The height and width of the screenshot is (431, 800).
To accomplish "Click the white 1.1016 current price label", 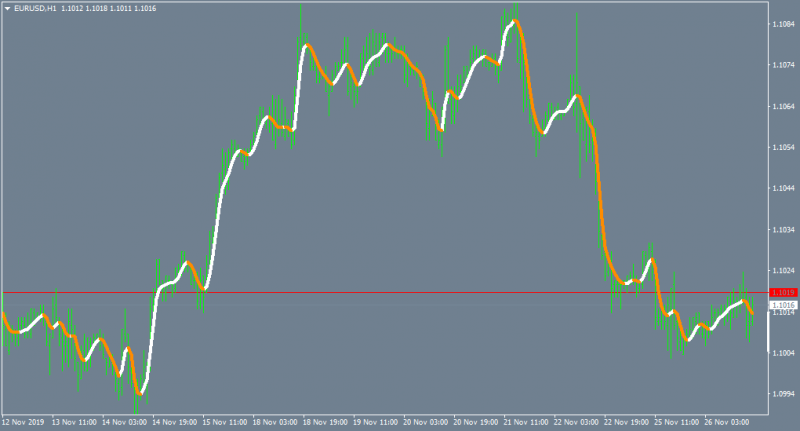I will coord(783,305).
